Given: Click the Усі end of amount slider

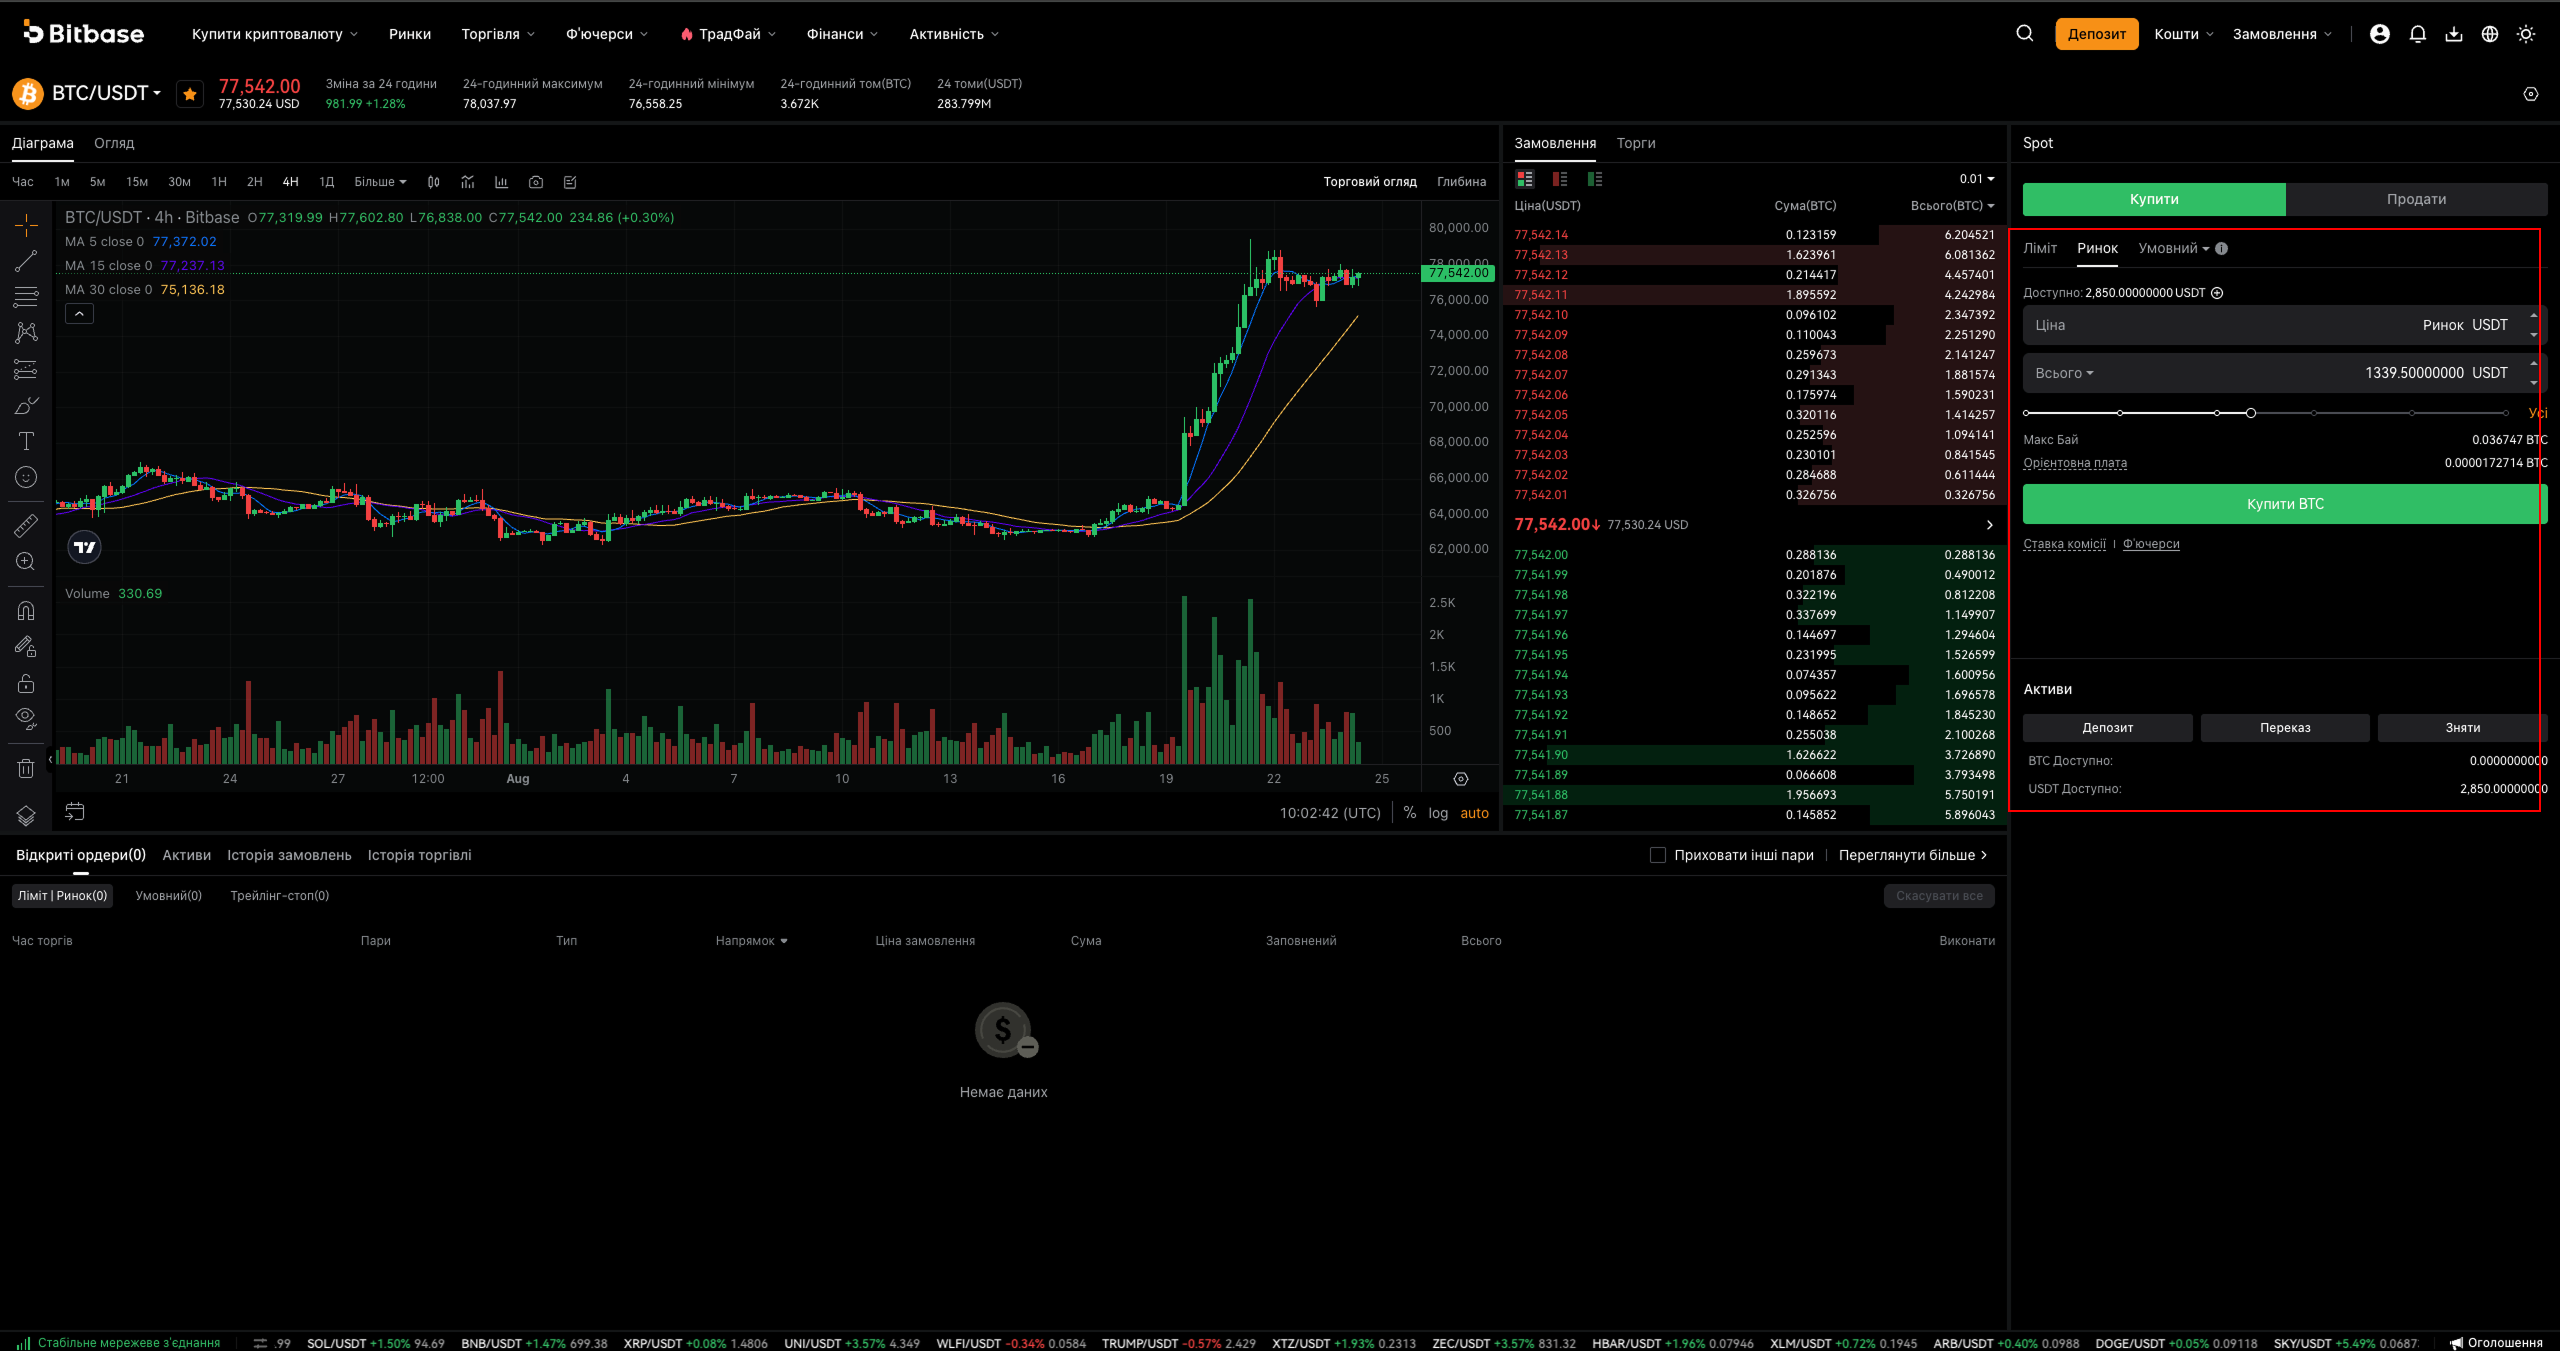Looking at the screenshot, I should (2538, 413).
